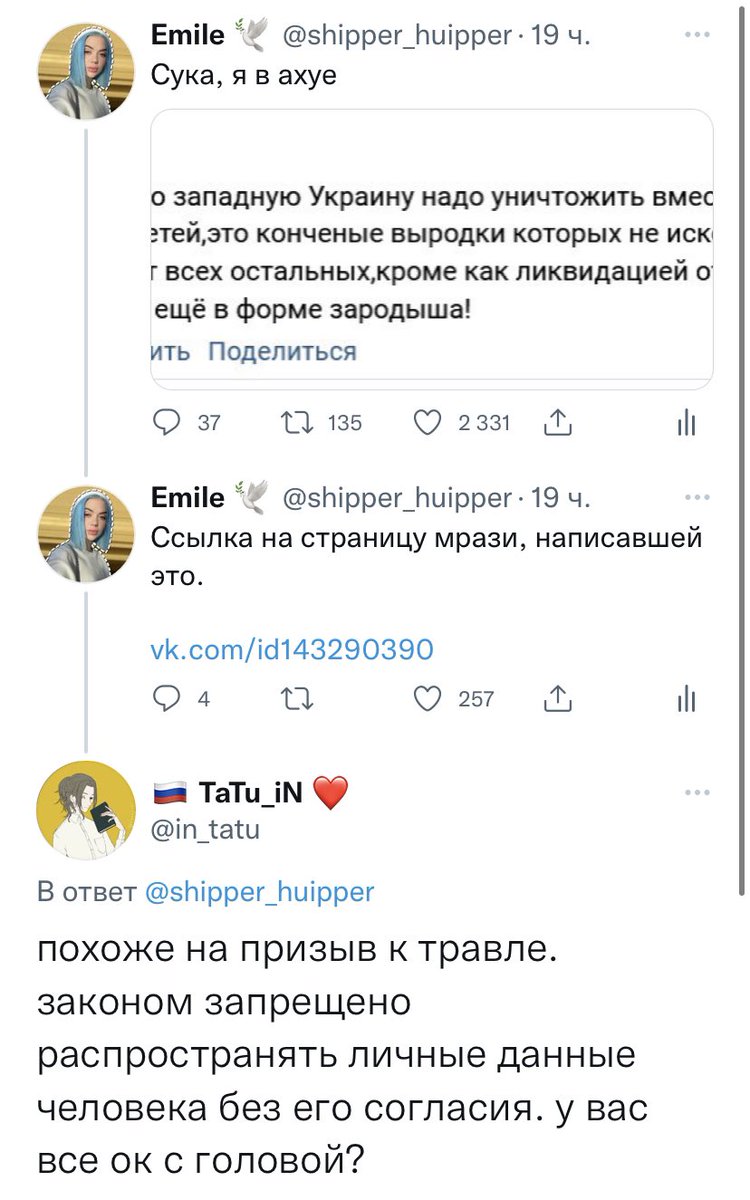
Task: View analytics of the second tweet
Action: tap(686, 699)
